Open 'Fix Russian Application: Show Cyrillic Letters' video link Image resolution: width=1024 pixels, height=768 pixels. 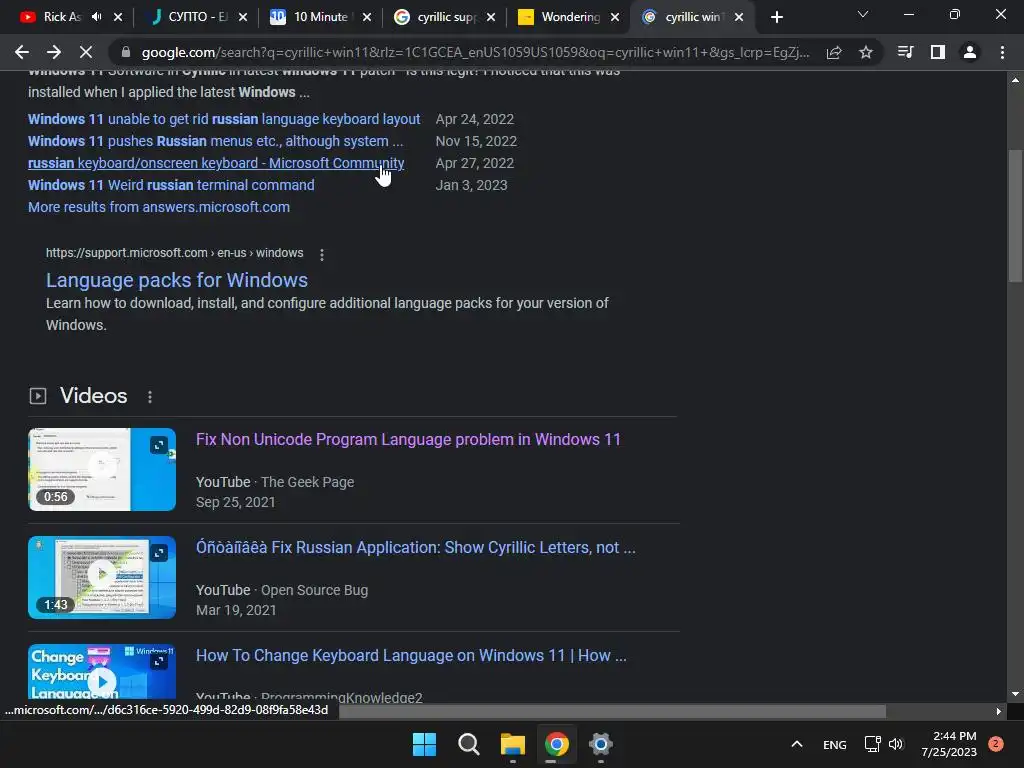pyautogui.click(x=415, y=547)
